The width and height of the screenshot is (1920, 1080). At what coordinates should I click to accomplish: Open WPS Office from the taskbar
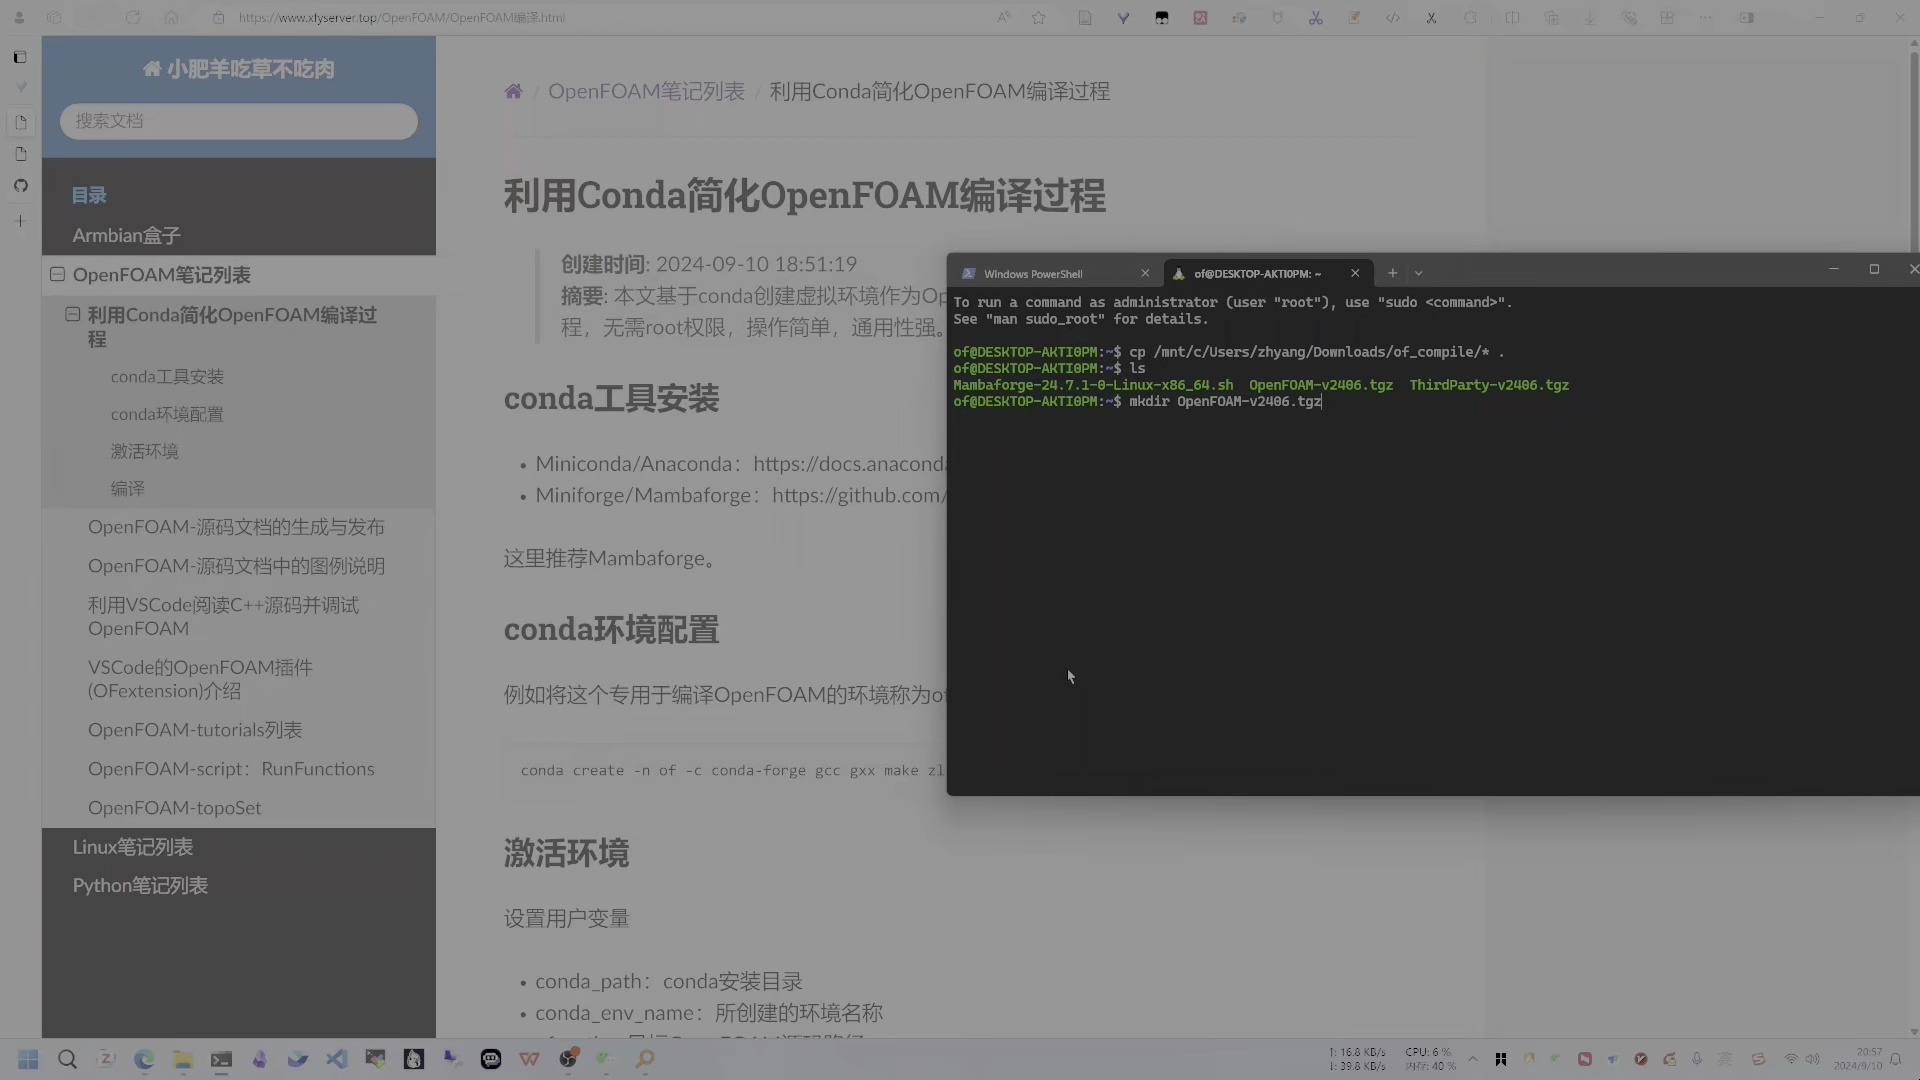pos(529,1059)
